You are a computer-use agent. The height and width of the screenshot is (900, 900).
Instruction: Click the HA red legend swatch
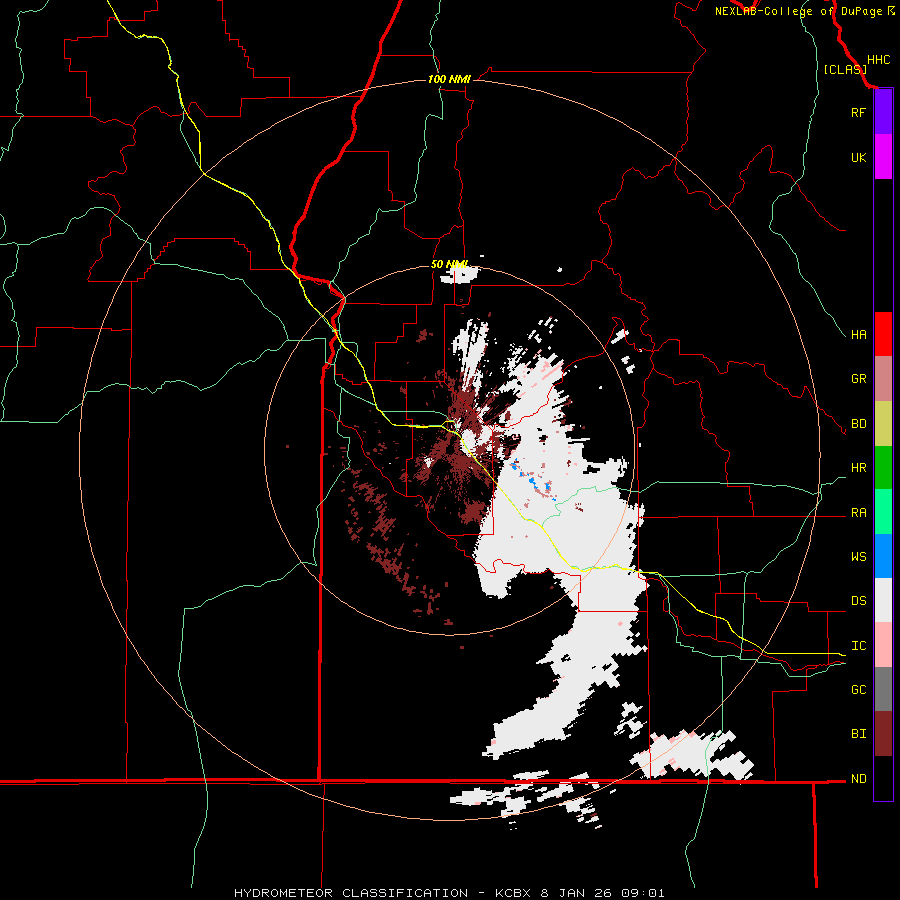point(883,334)
